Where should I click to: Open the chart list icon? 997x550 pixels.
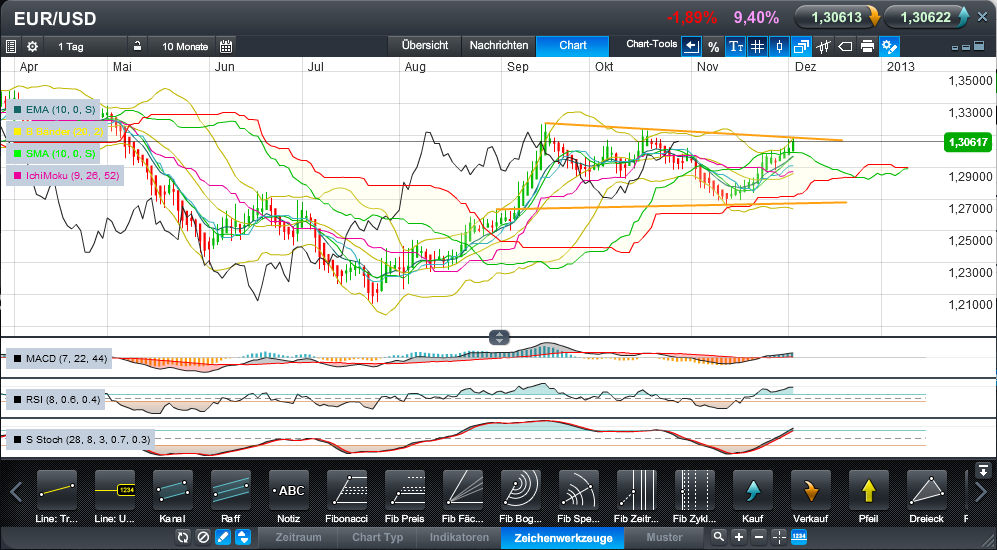[x=10, y=46]
